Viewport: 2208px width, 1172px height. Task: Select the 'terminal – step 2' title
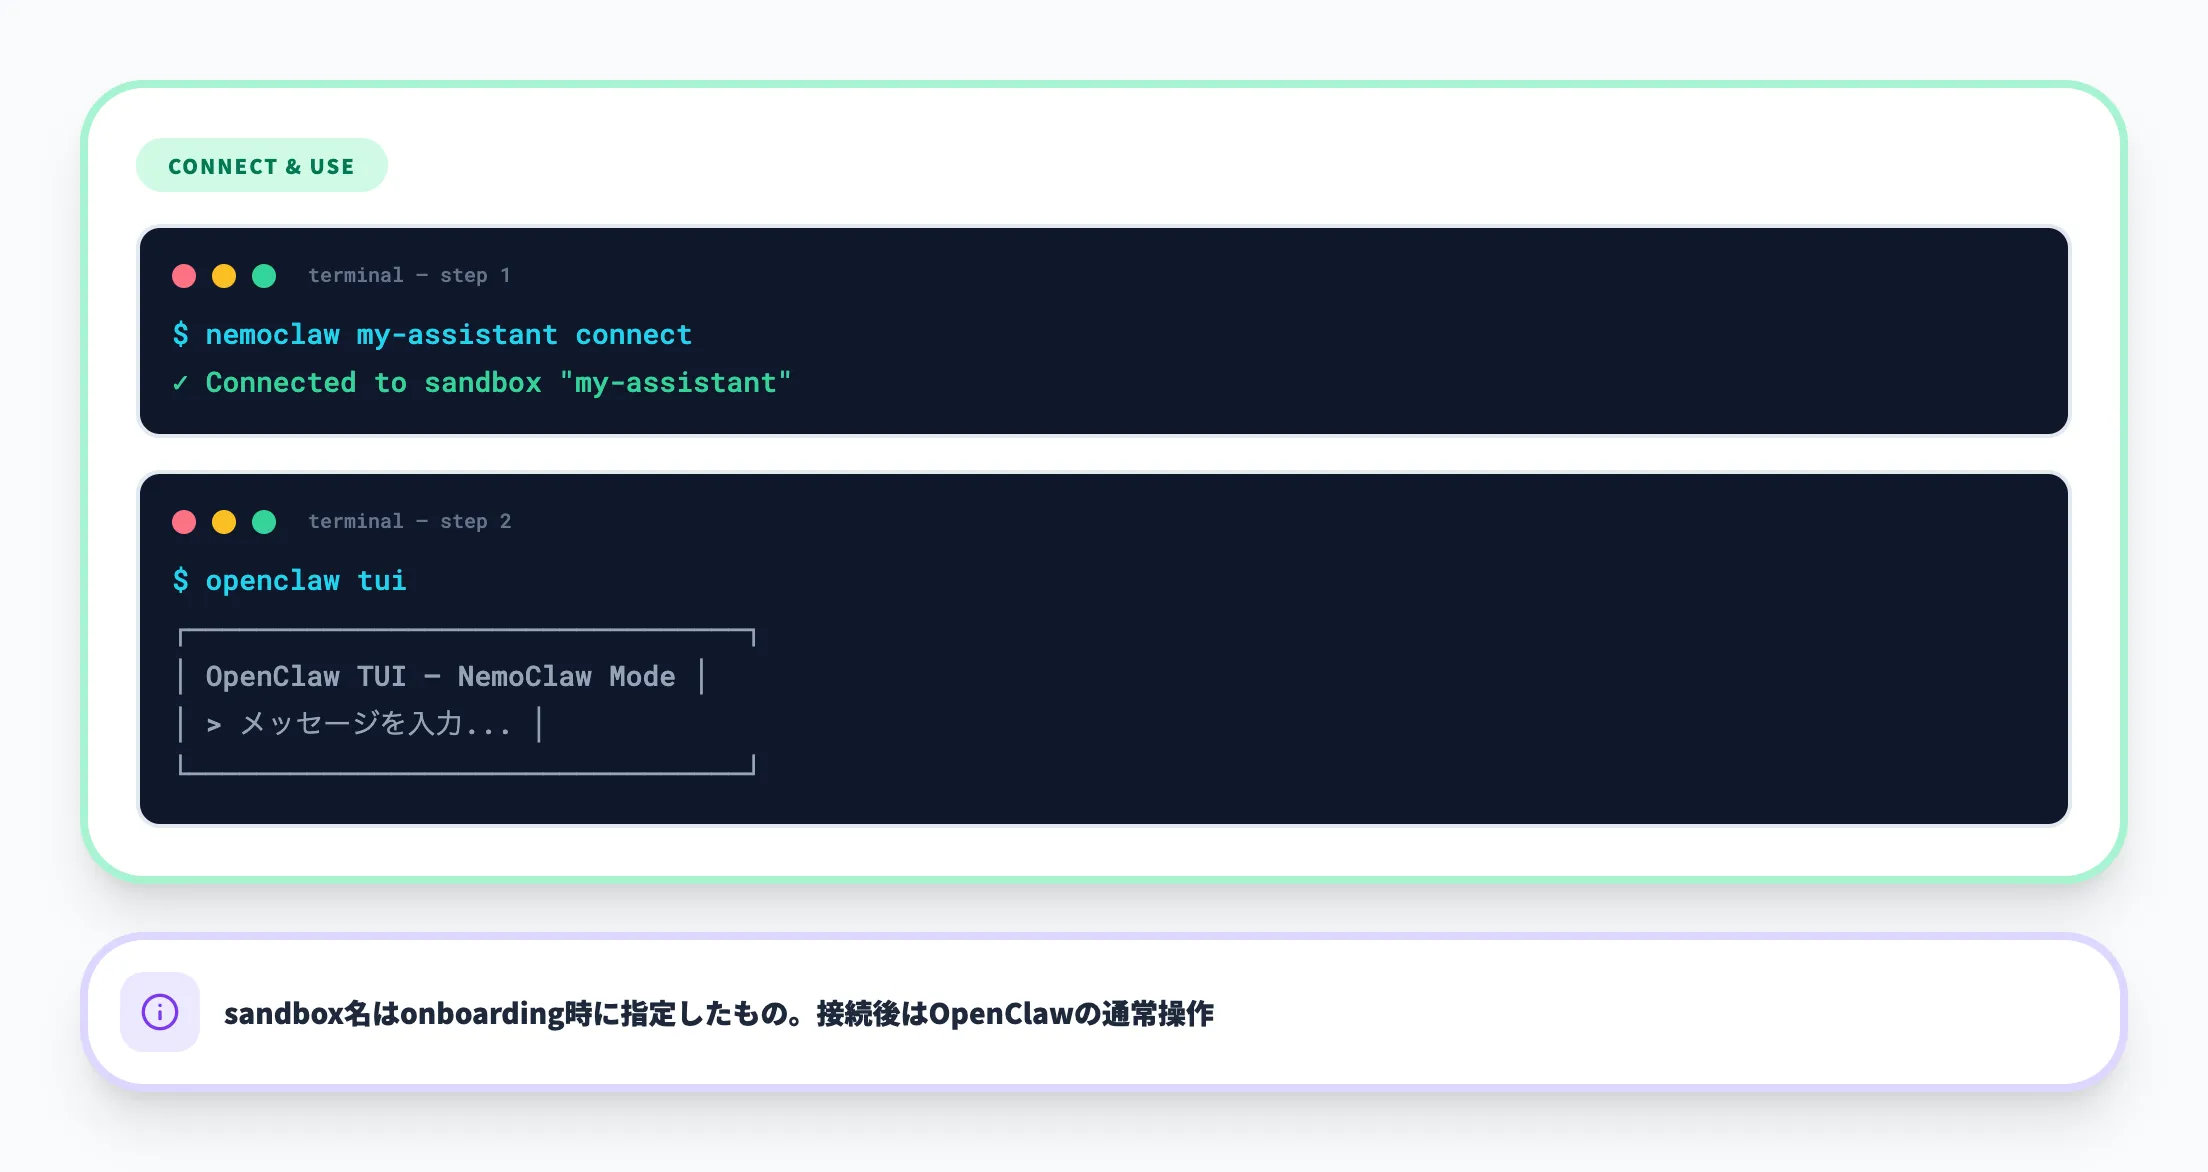409,521
